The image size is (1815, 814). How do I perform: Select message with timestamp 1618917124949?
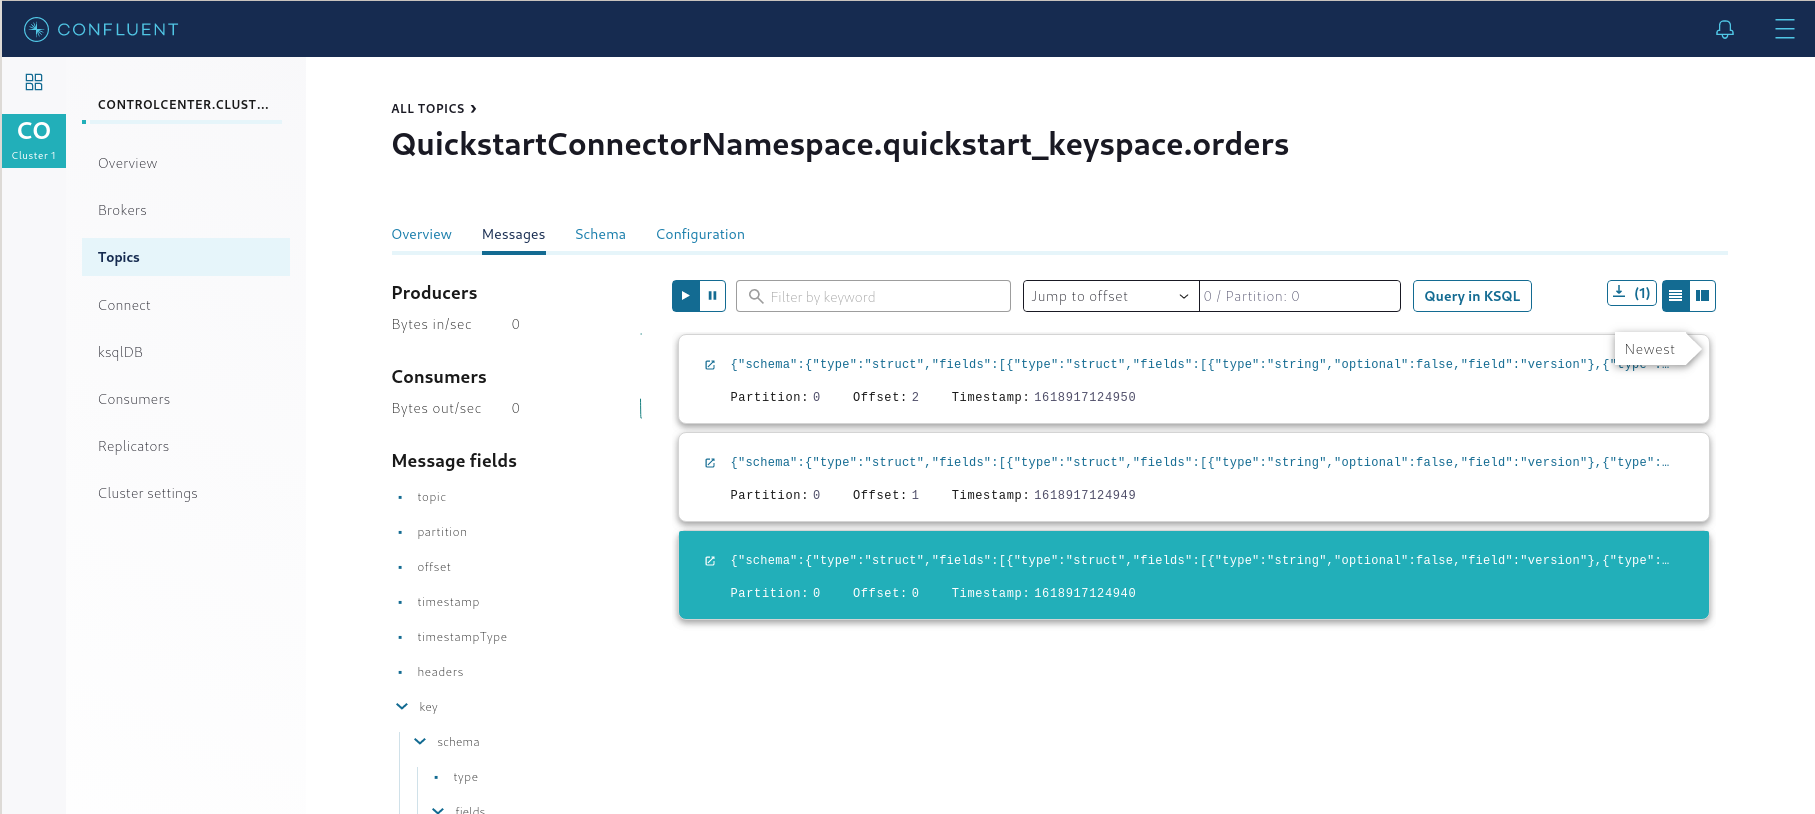1194,477
